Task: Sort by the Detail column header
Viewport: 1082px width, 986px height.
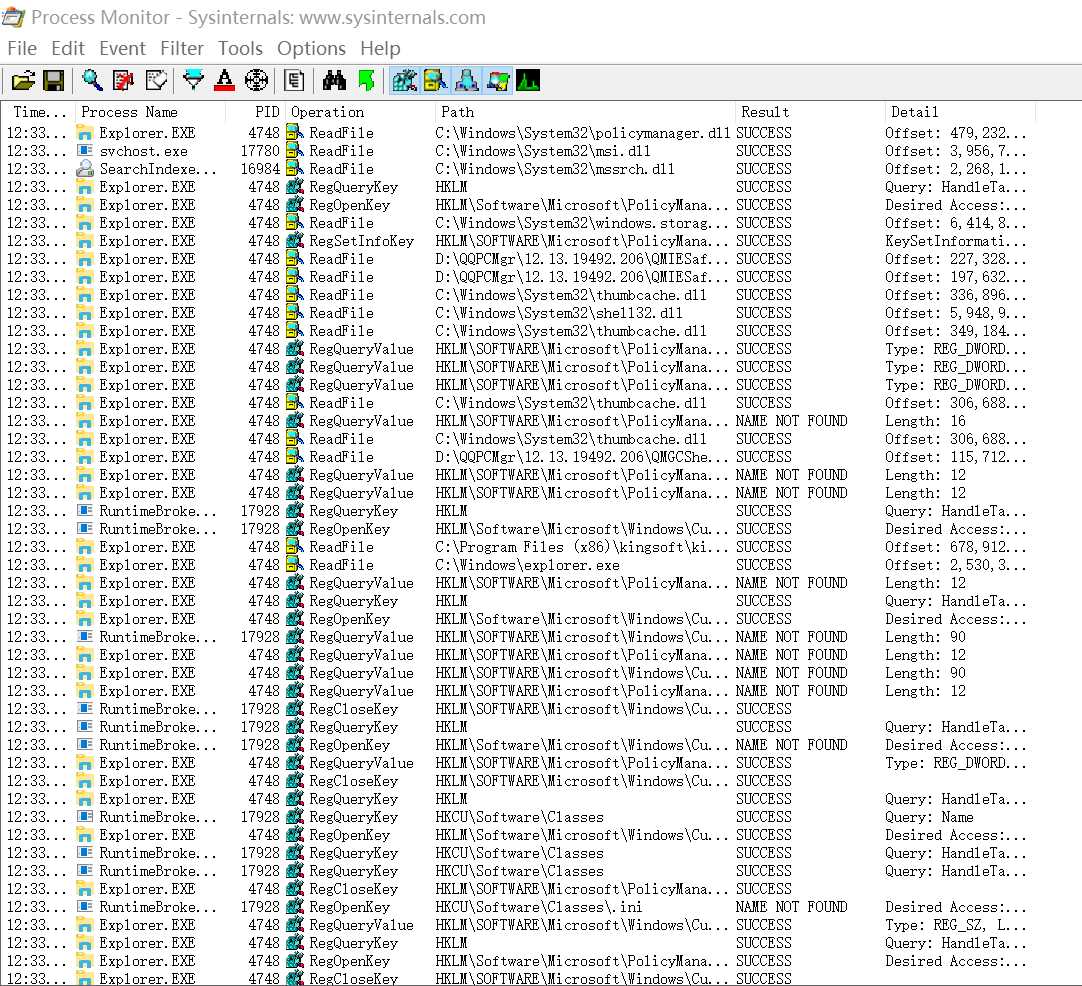Action: [x=960, y=112]
